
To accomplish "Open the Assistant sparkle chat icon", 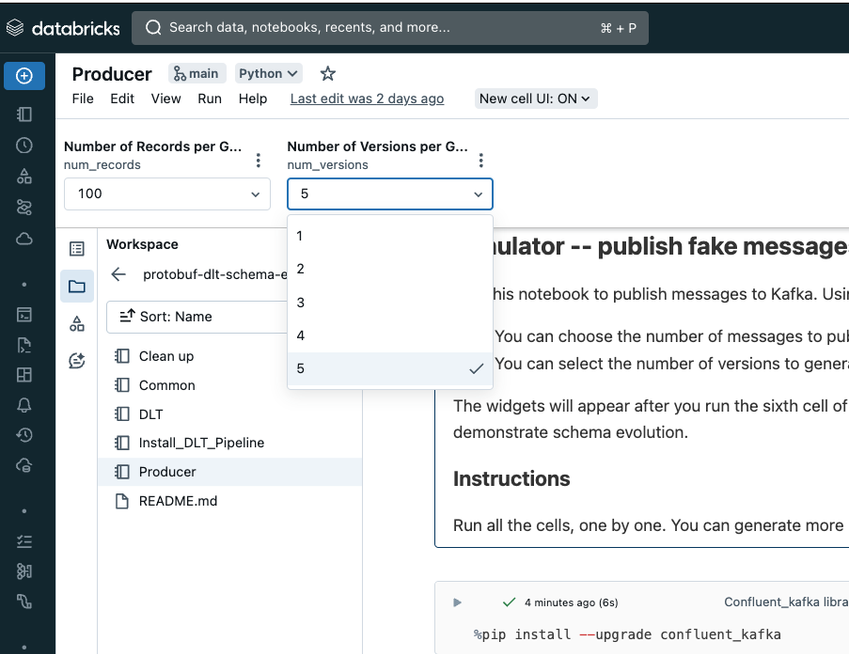I will click(77, 361).
